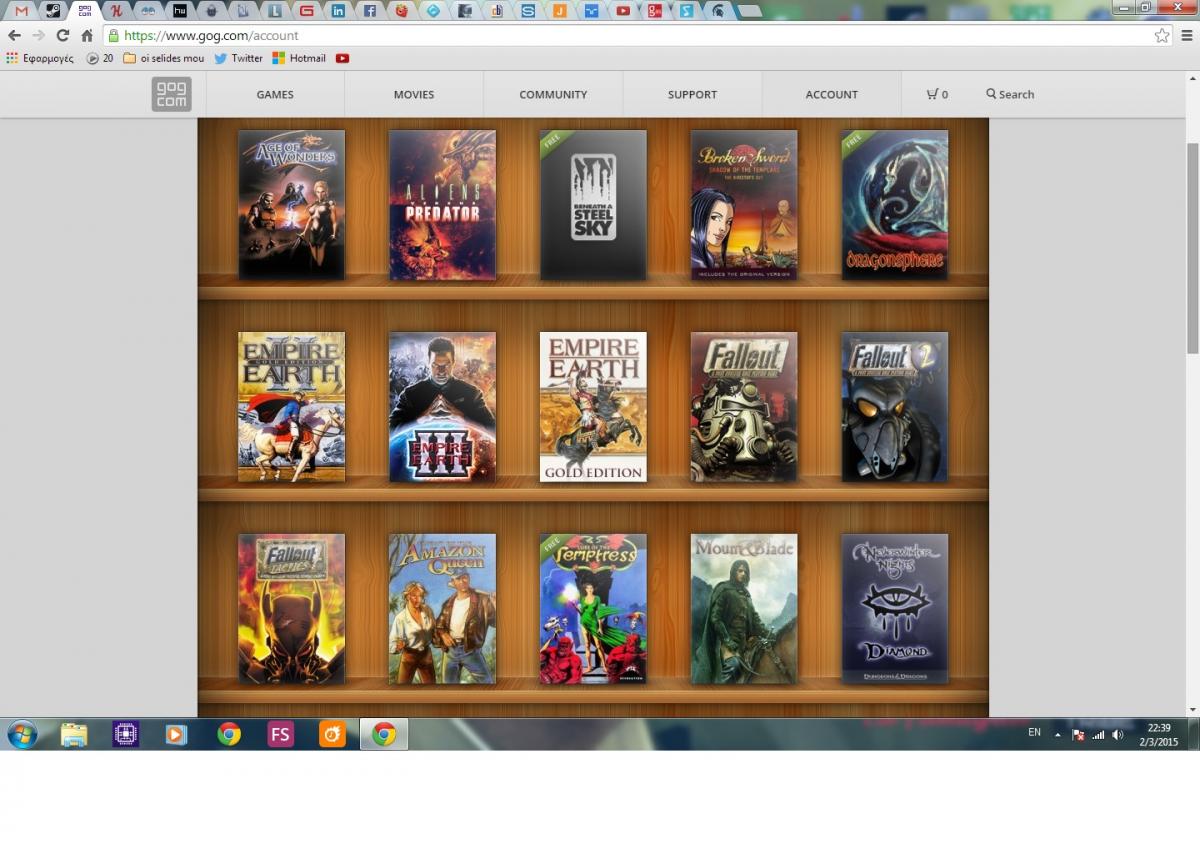The width and height of the screenshot is (1200, 854).
Task: Select the Aliens versus Predator cover
Action: pyautogui.click(x=442, y=205)
